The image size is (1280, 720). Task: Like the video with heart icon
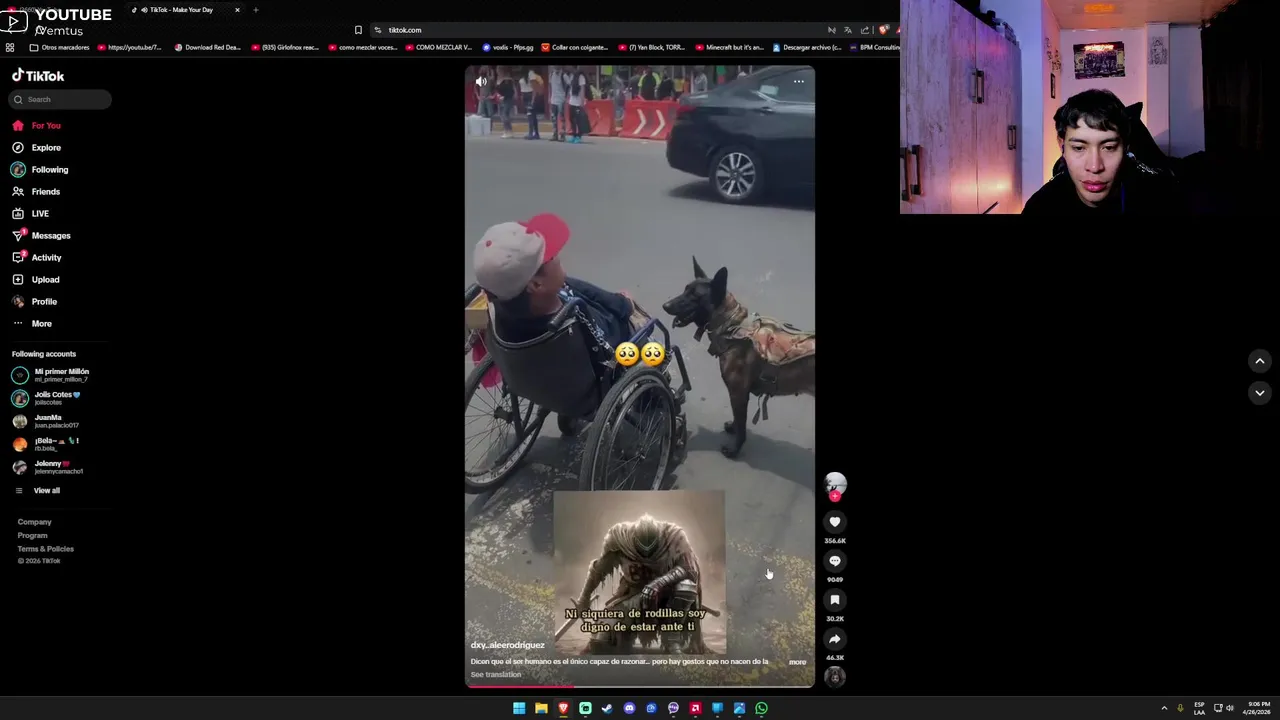click(x=835, y=522)
